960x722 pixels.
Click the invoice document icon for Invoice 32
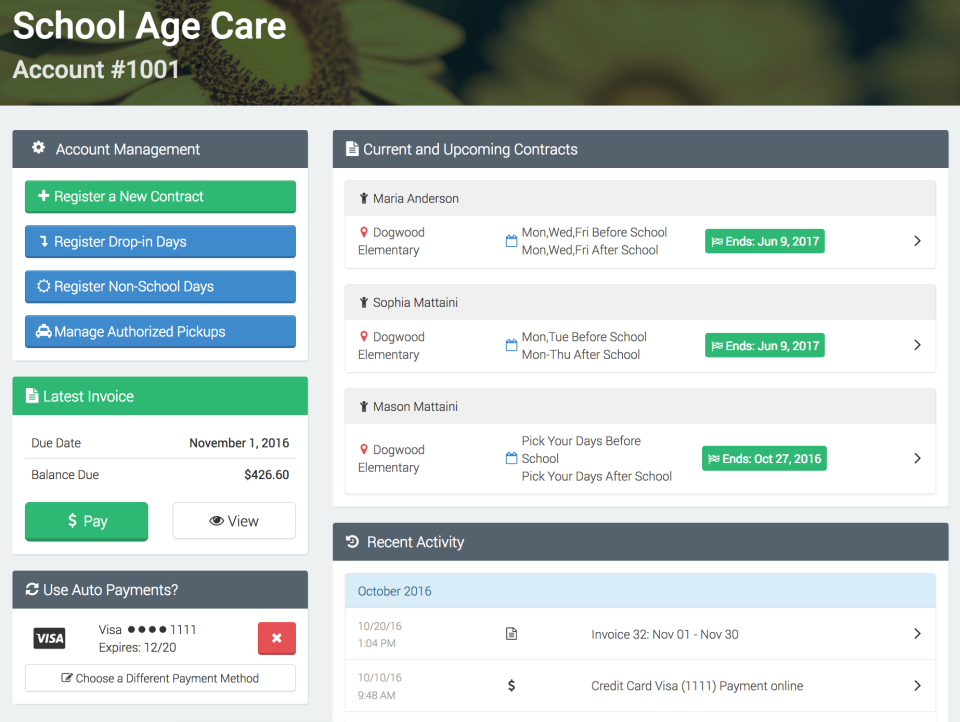(x=511, y=634)
